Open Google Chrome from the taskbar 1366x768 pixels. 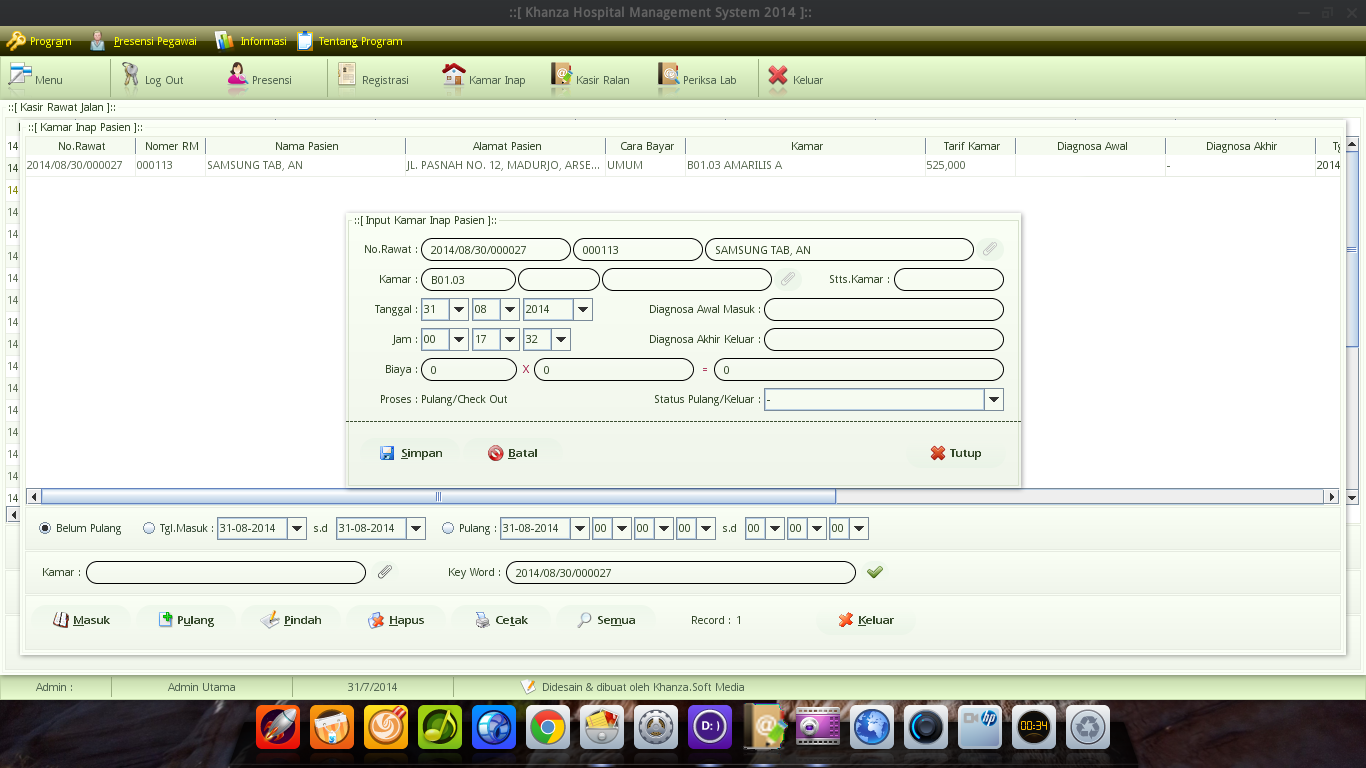[547, 727]
